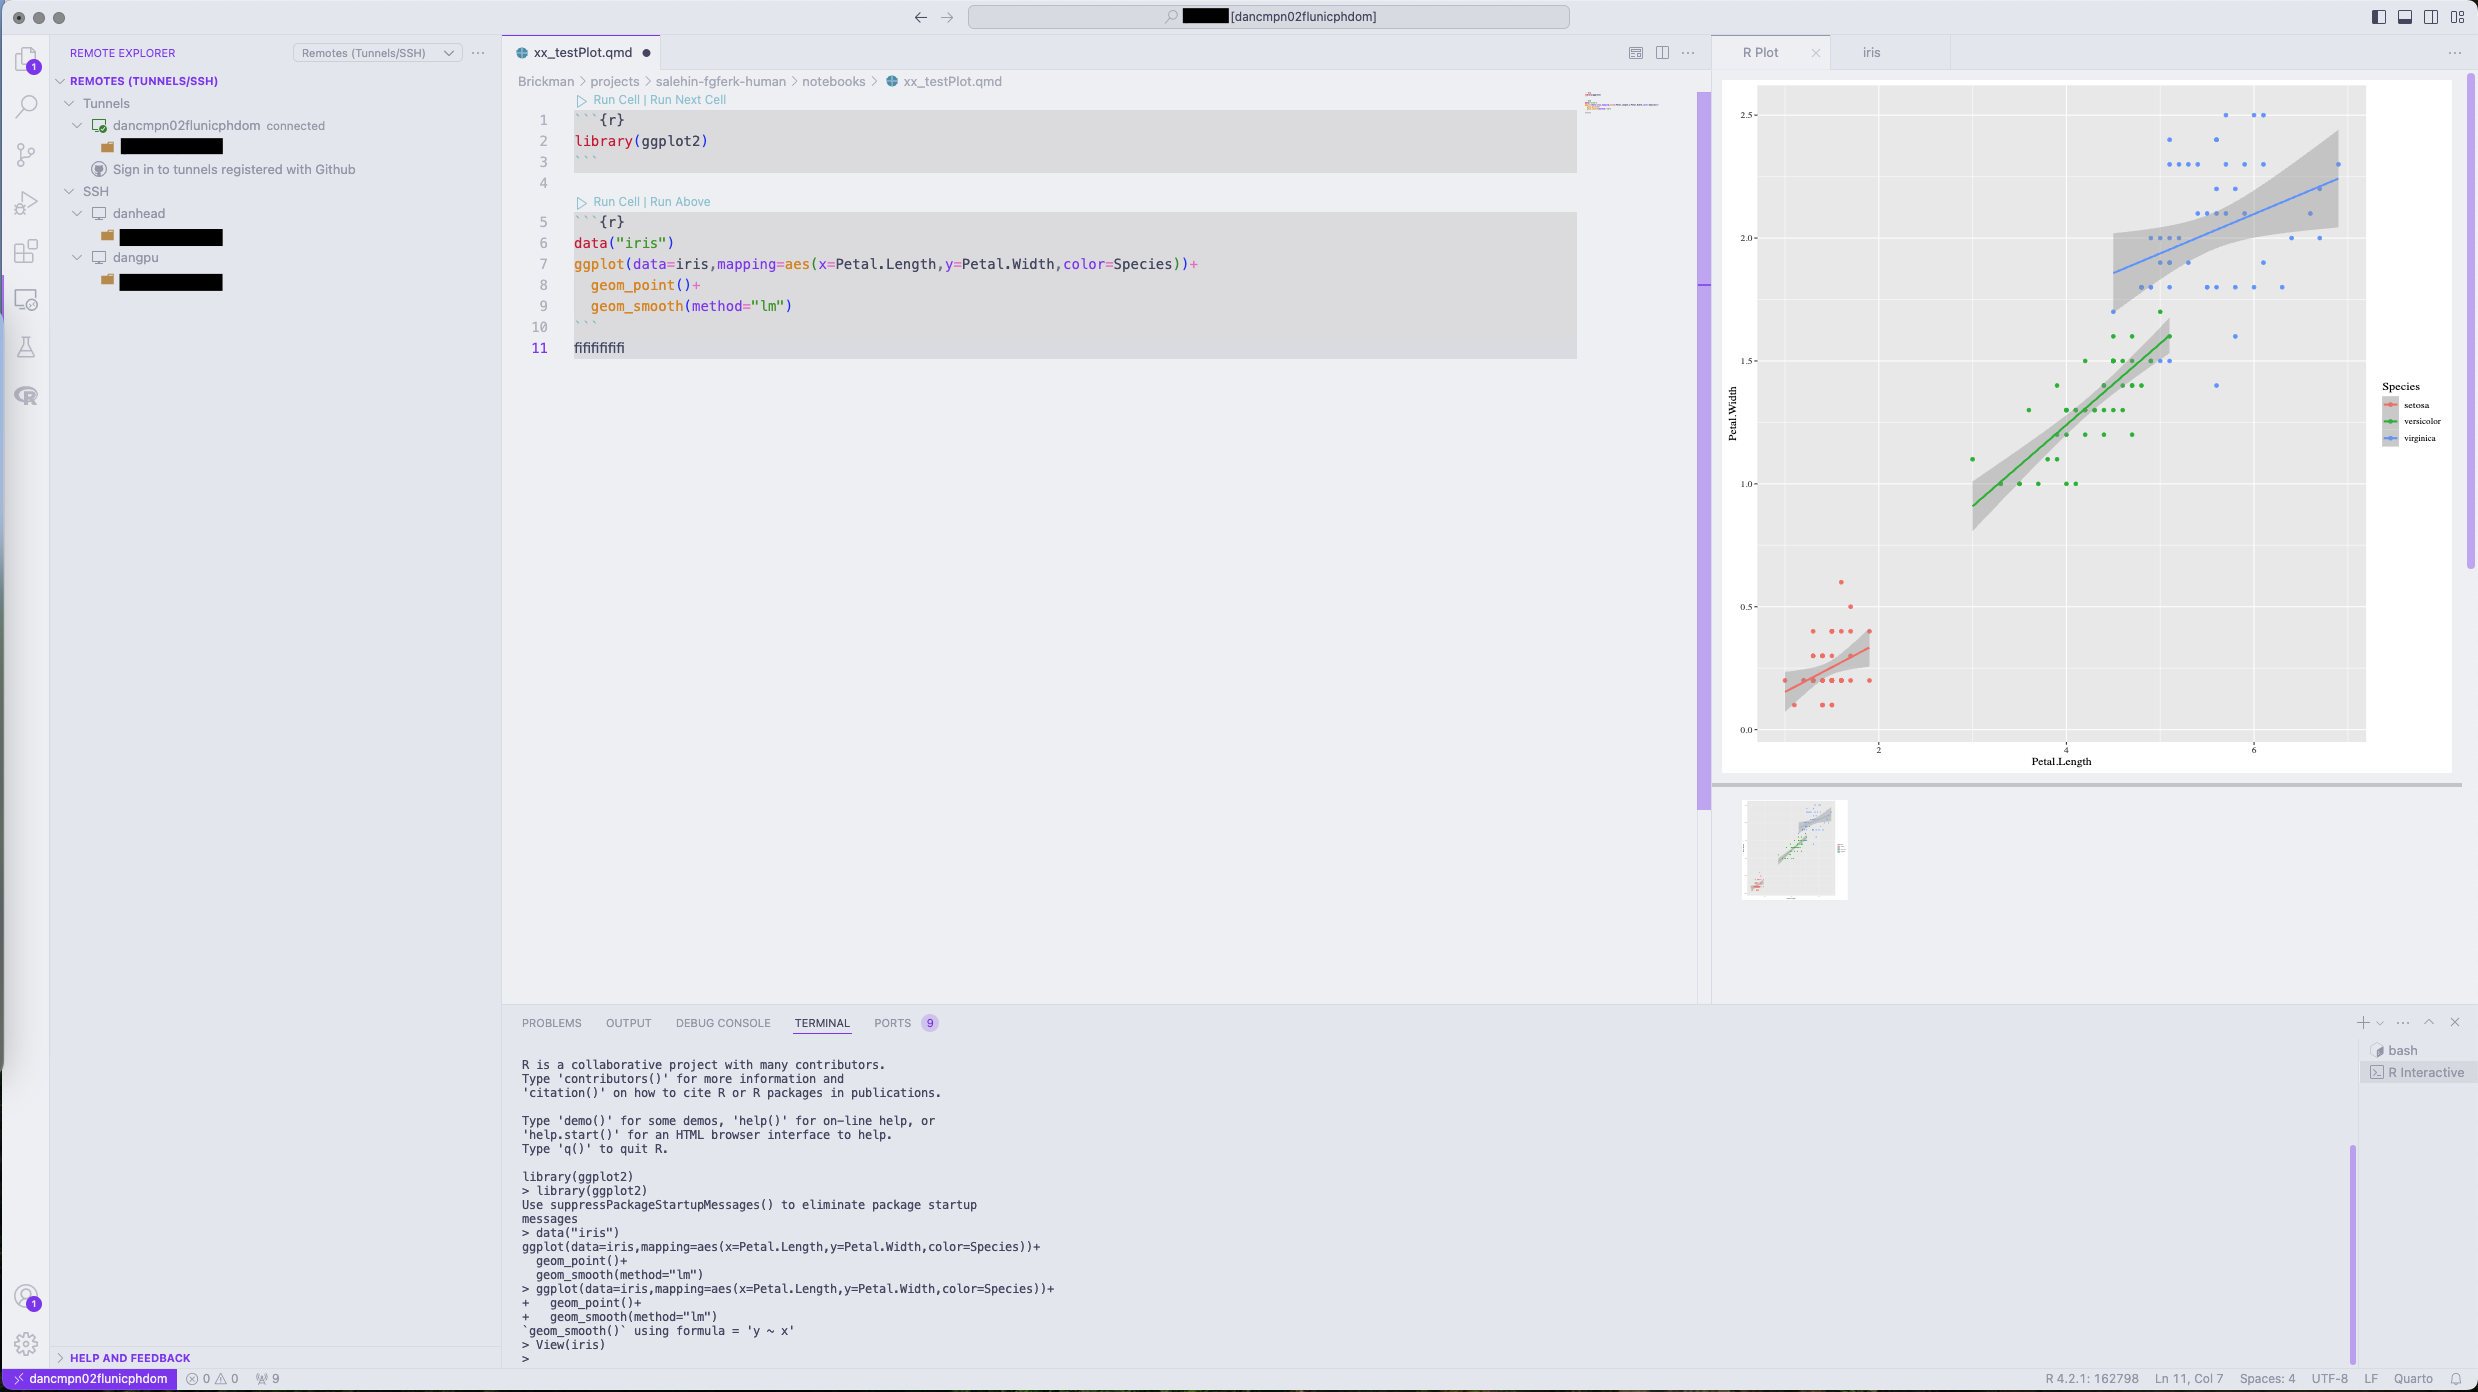Click Run Next Cell code lens

[688, 100]
